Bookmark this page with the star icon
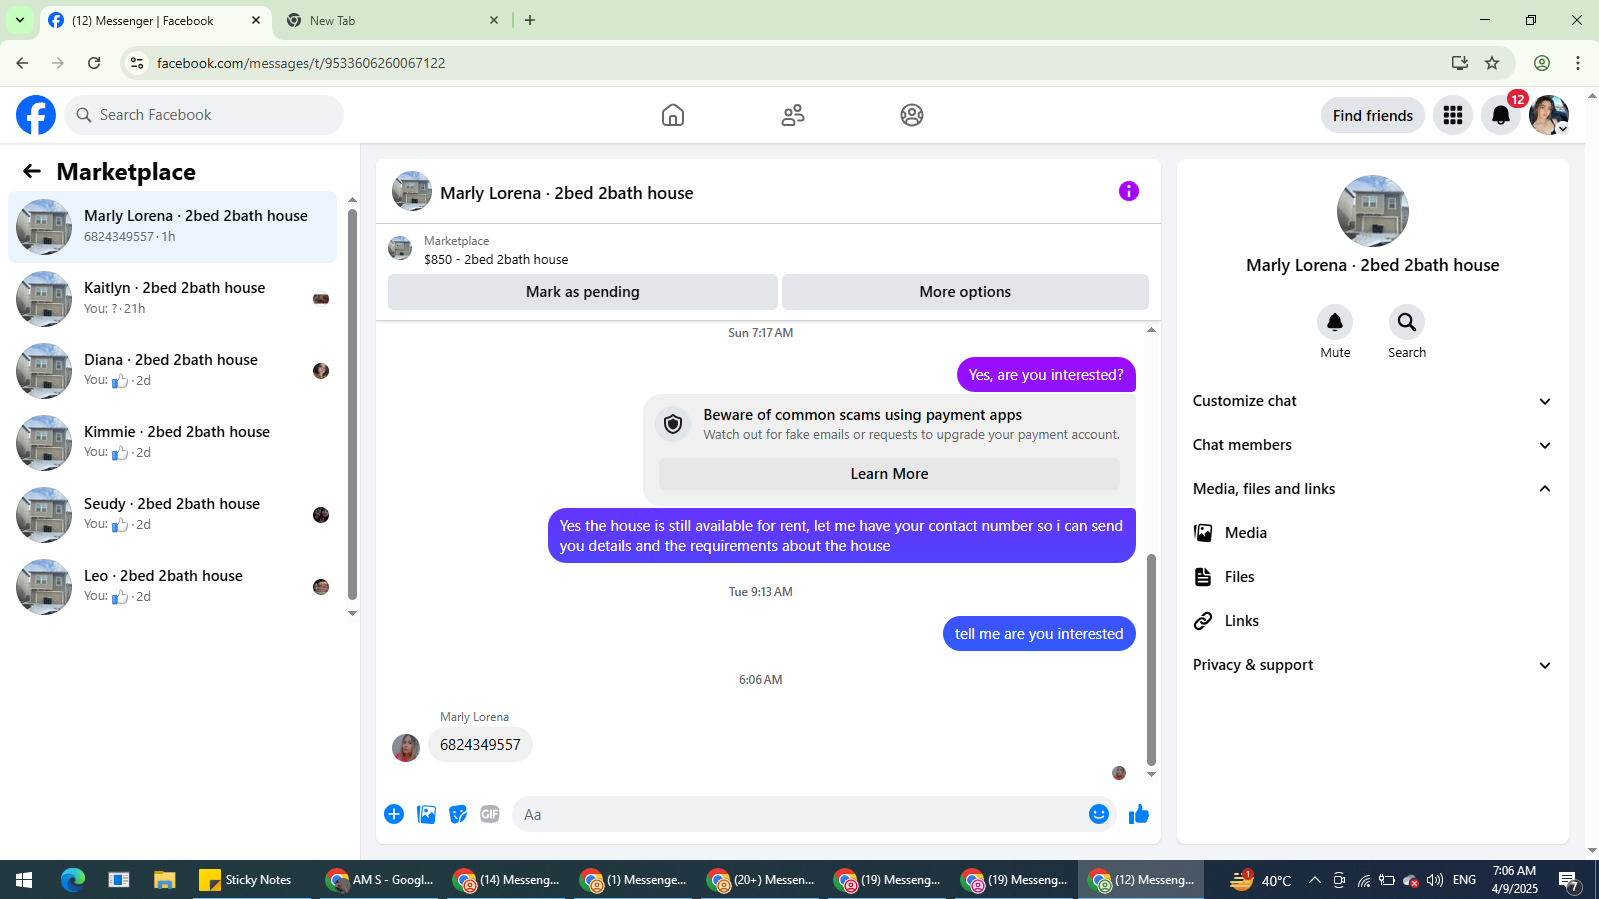Viewport: 1599px width, 899px height. 1492,63
